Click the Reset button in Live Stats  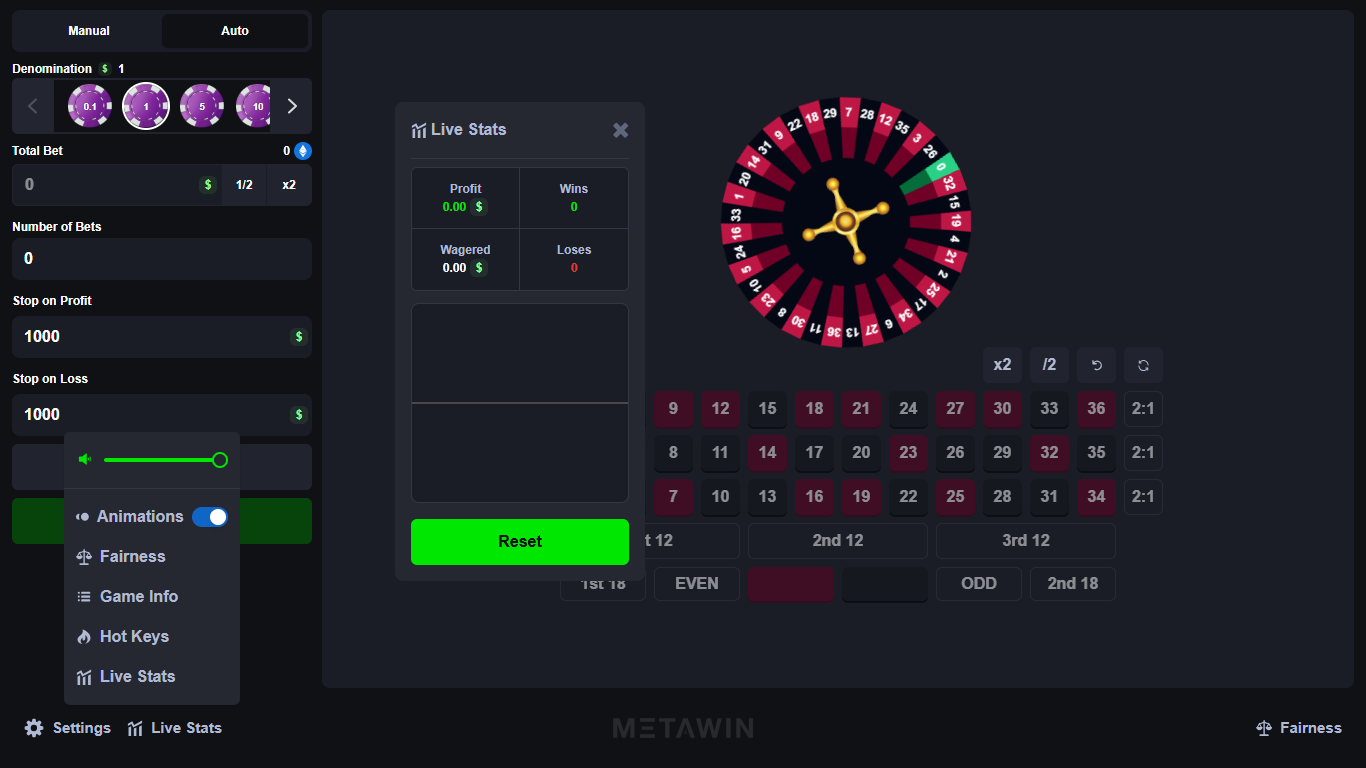click(520, 542)
